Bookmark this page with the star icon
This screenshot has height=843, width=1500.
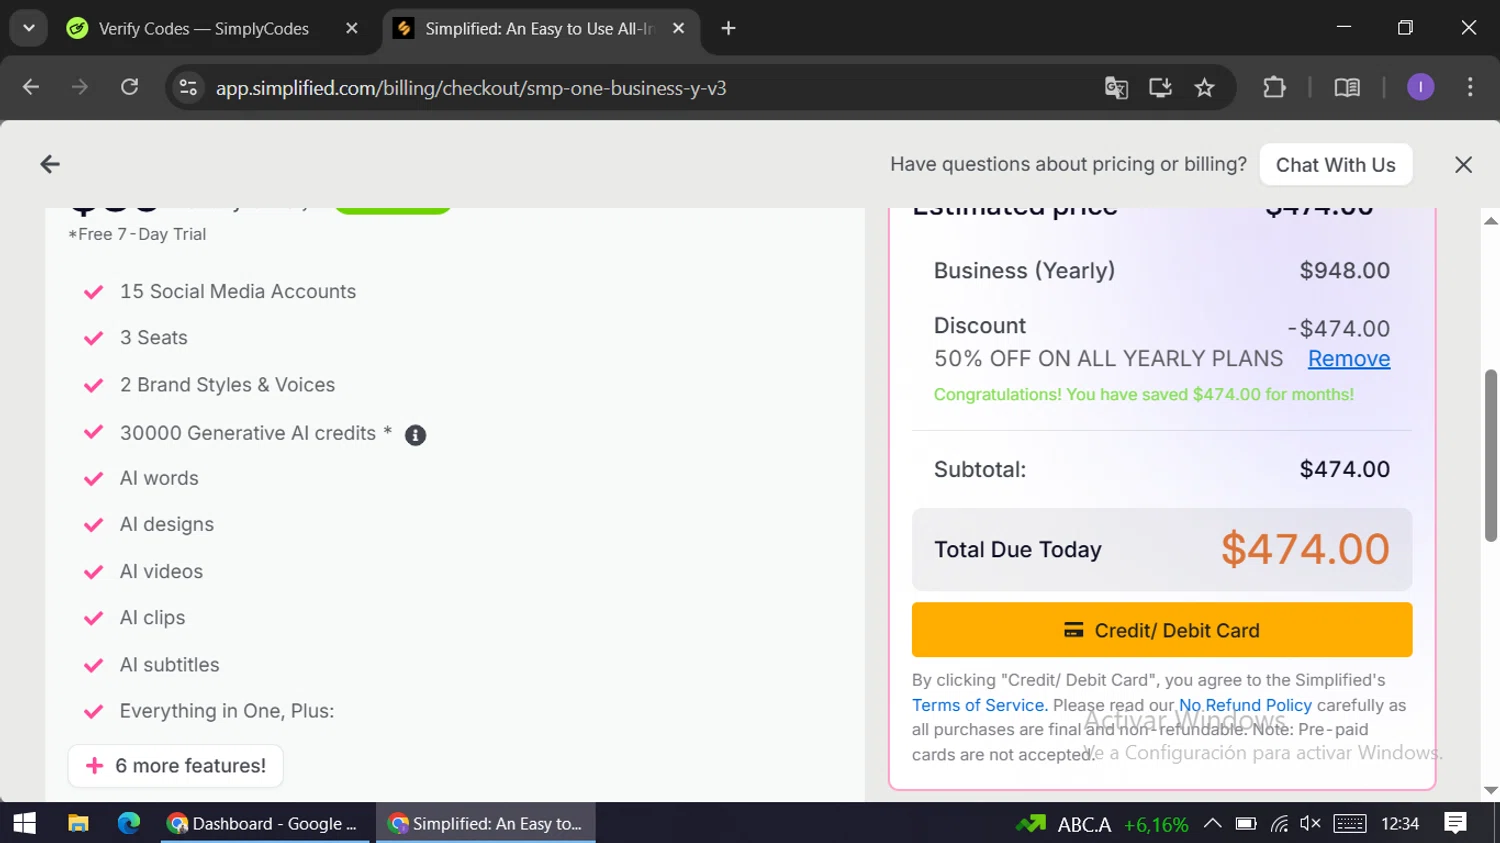click(1204, 88)
